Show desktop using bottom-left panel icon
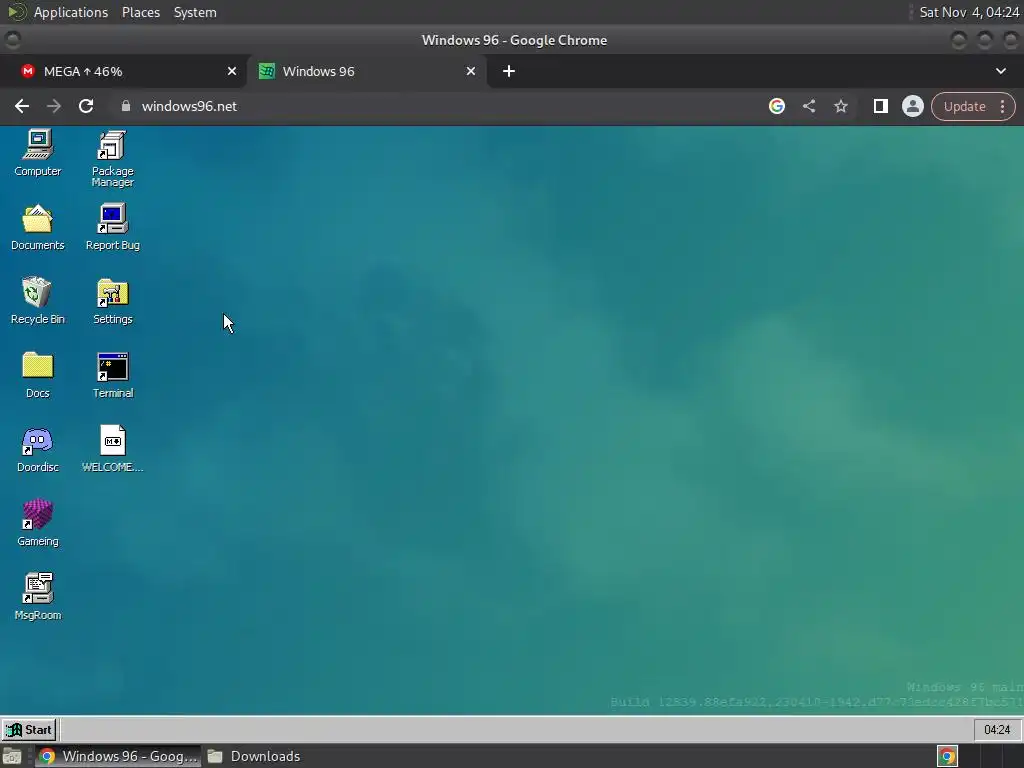Viewport: 1024px width, 768px height. [12, 756]
